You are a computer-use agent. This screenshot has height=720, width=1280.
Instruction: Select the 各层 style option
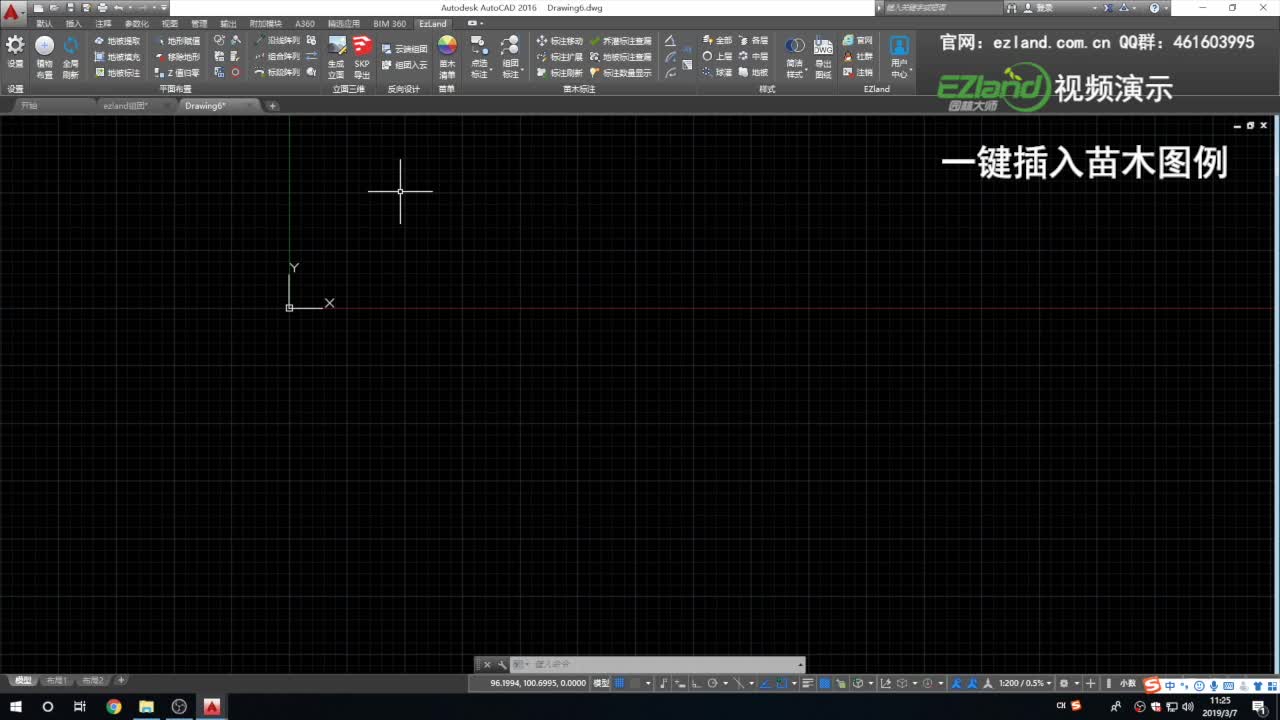click(754, 41)
